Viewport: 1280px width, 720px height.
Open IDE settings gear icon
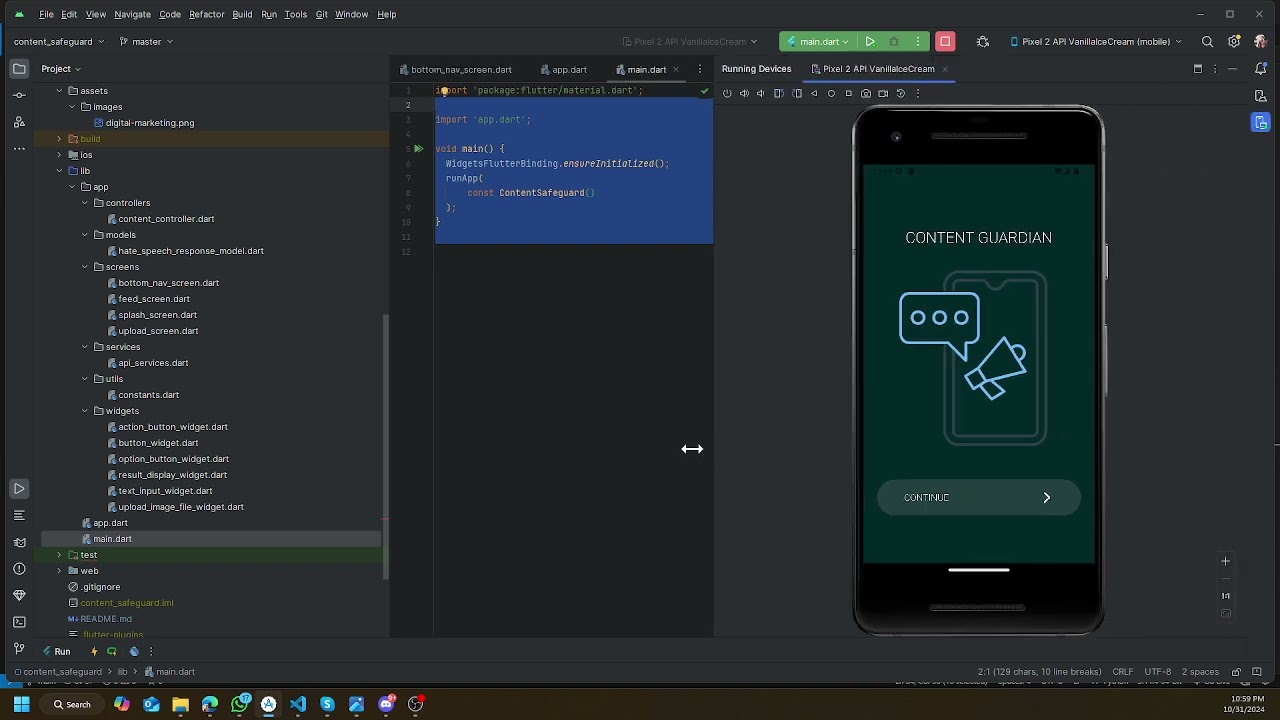pos(1234,42)
